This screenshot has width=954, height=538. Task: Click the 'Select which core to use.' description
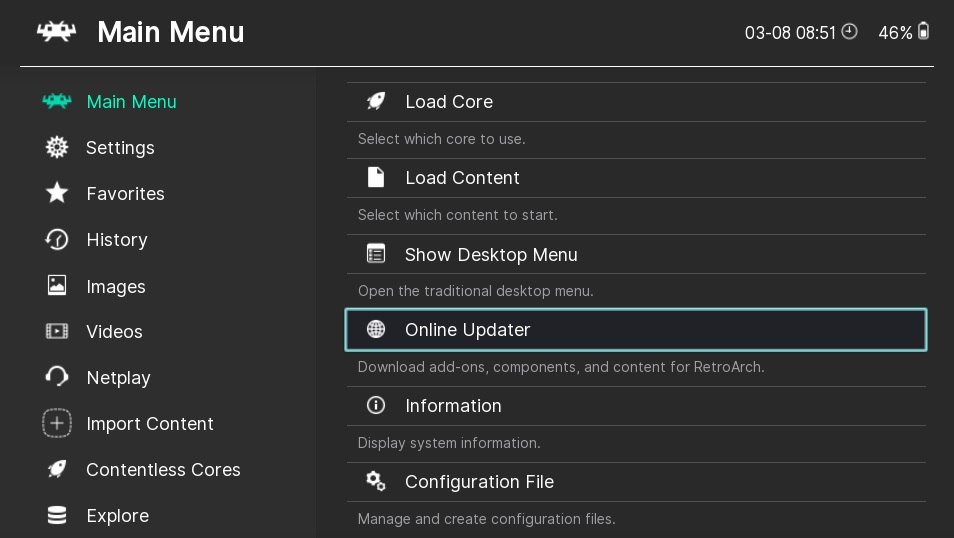442,139
